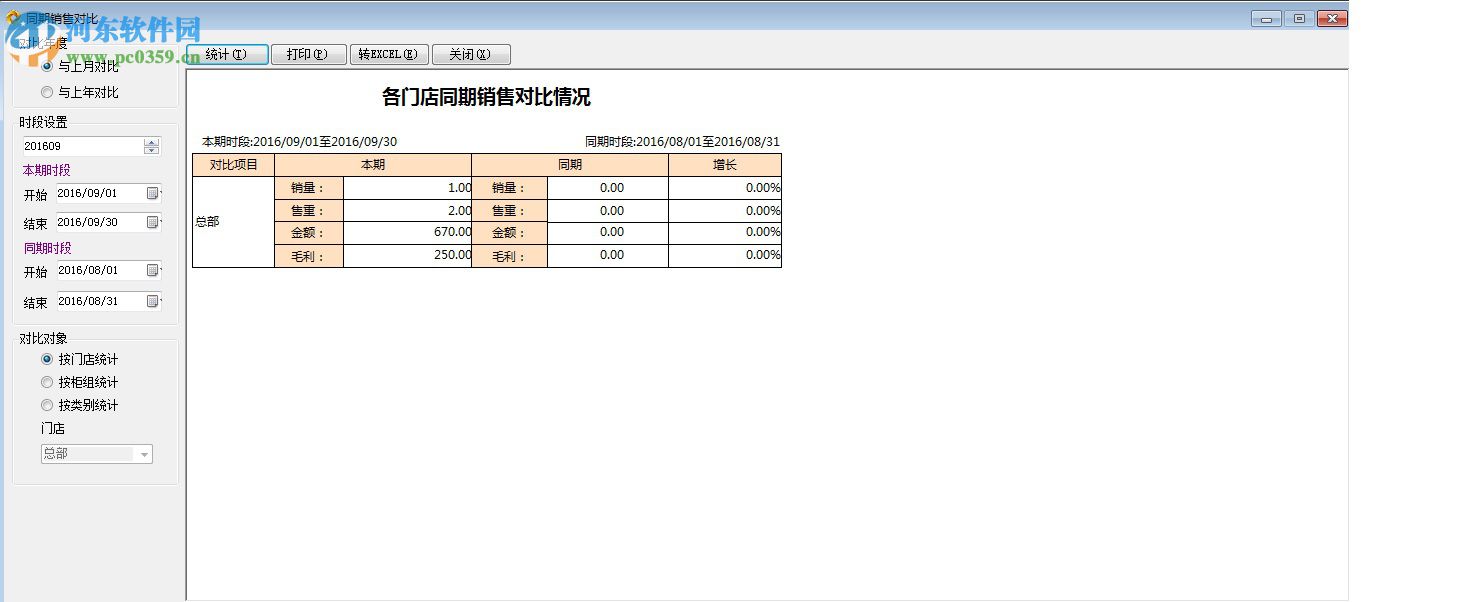Increment the period with the 201609 up arrow

(x=151, y=141)
